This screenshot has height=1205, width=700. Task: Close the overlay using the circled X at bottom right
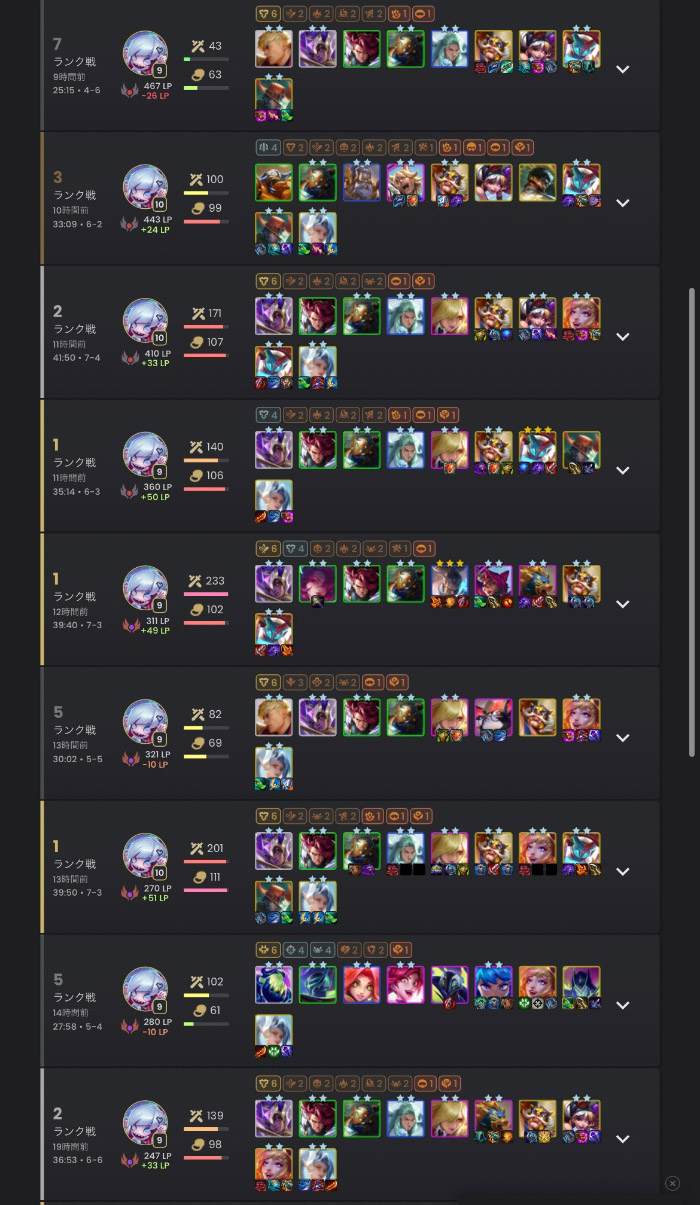pos(673,1183)
